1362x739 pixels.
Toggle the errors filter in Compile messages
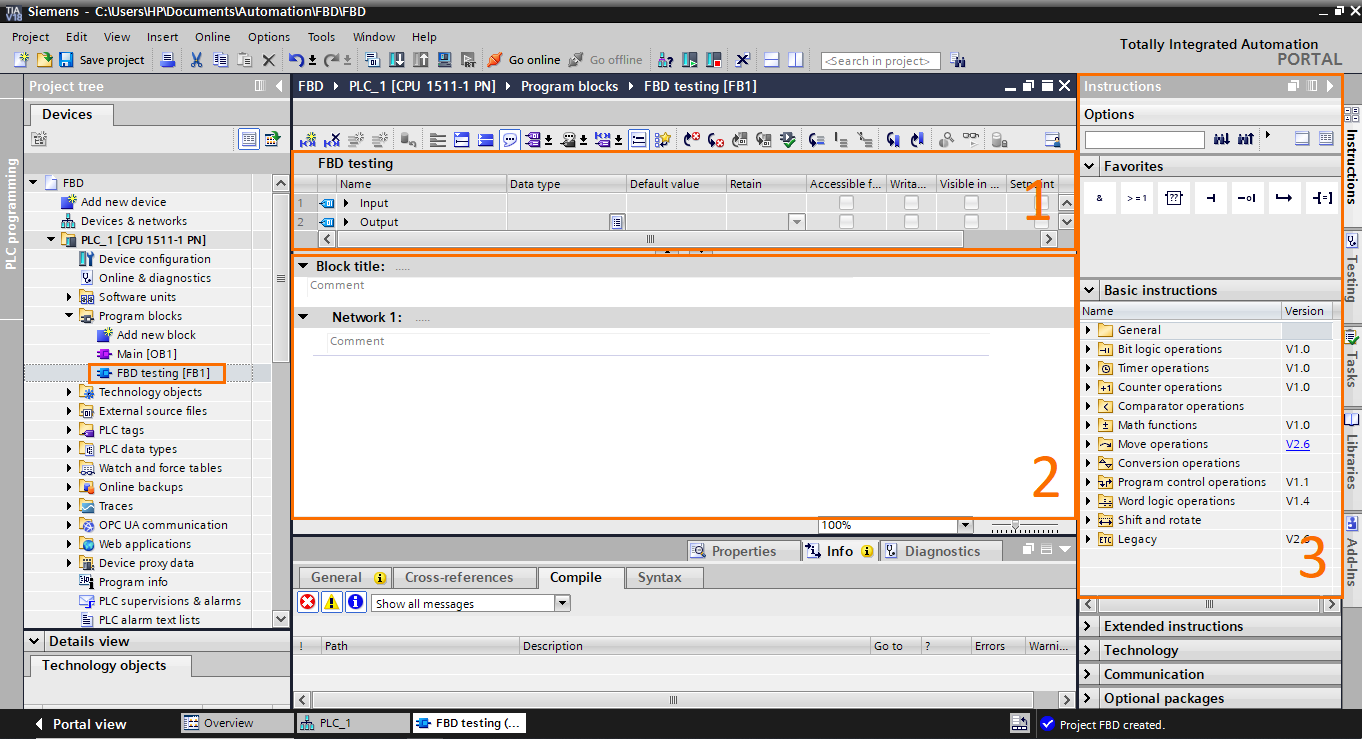click(x=308, y=602)
